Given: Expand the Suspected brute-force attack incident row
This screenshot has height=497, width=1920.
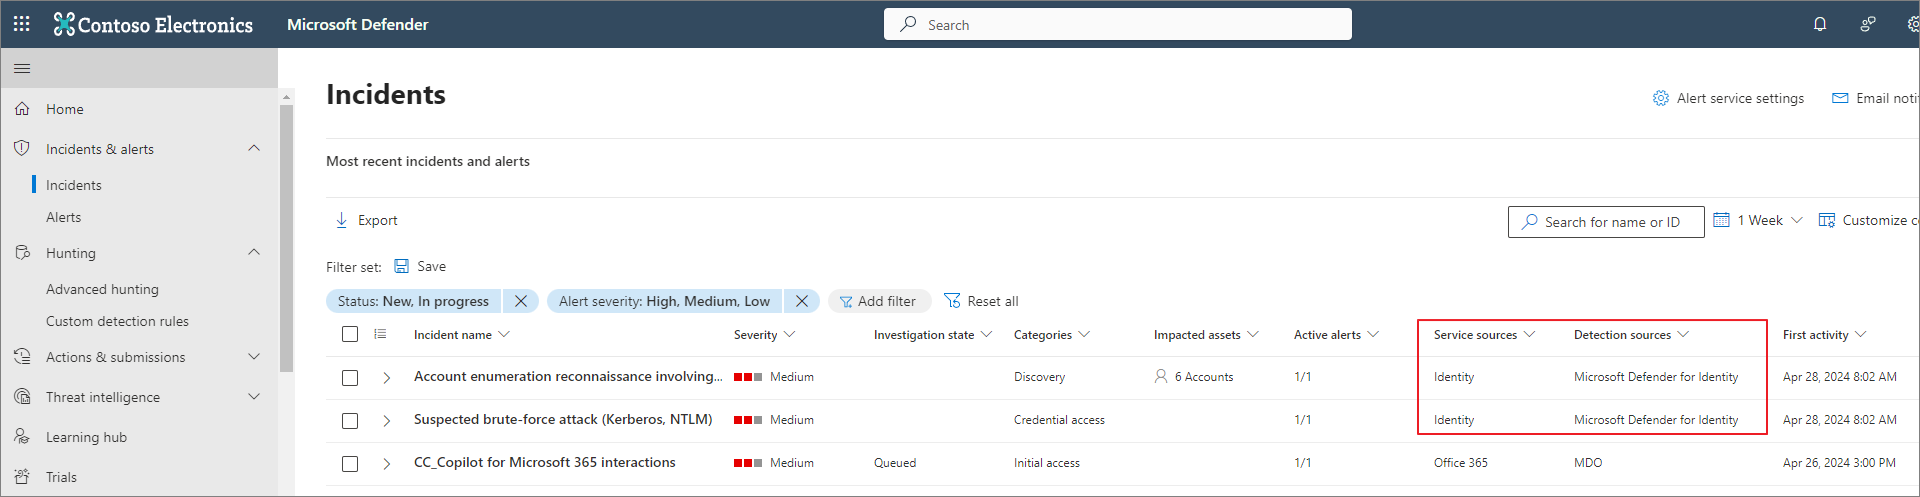Looking at the screenshot, I should click(387, 421).
